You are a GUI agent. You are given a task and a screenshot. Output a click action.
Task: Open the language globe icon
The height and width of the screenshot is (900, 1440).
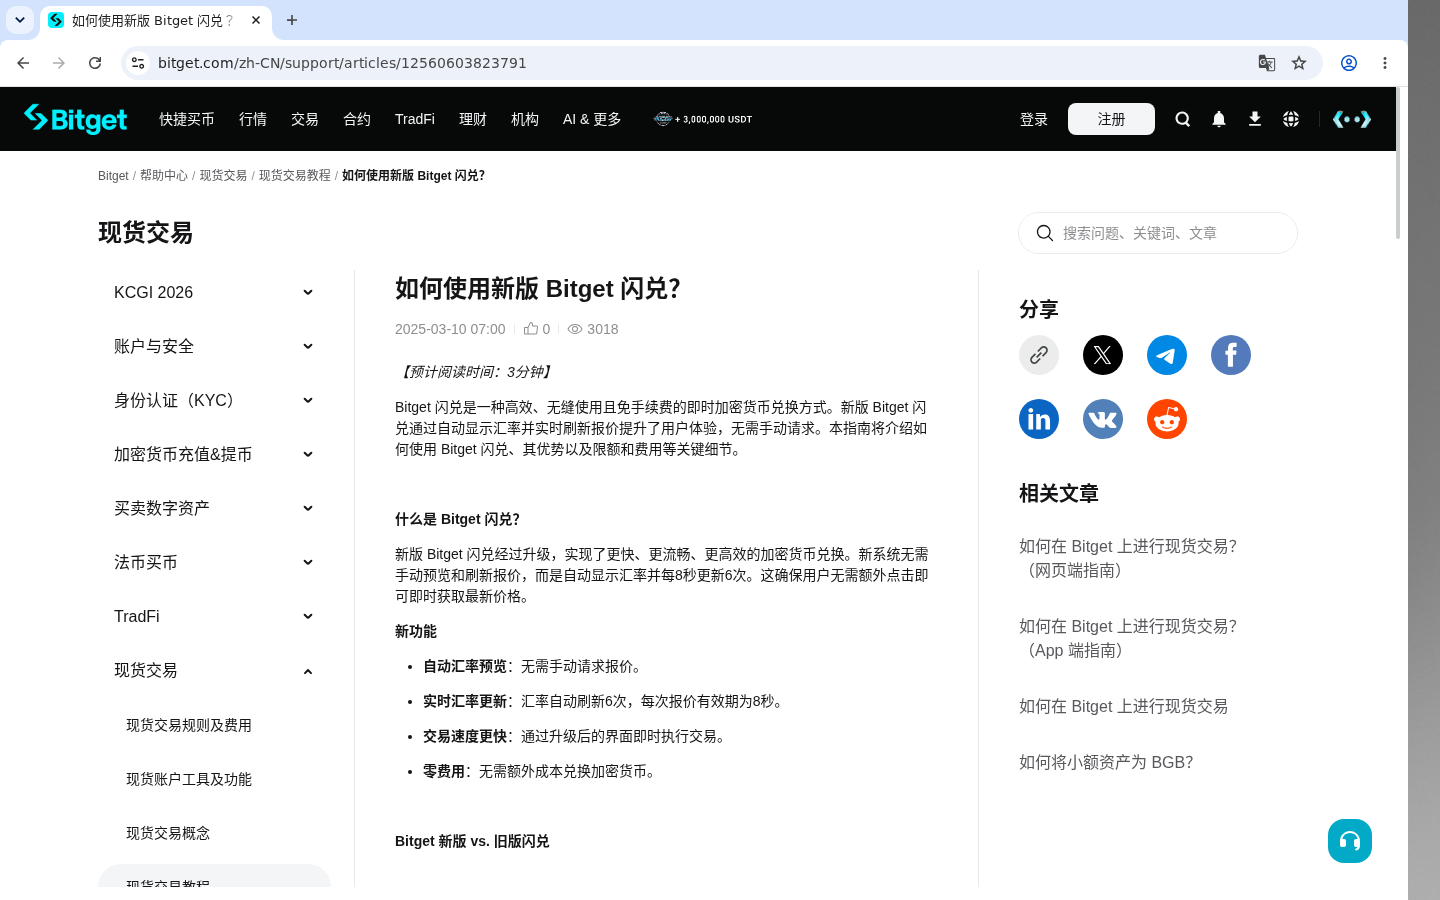[x=1291, y=119]
